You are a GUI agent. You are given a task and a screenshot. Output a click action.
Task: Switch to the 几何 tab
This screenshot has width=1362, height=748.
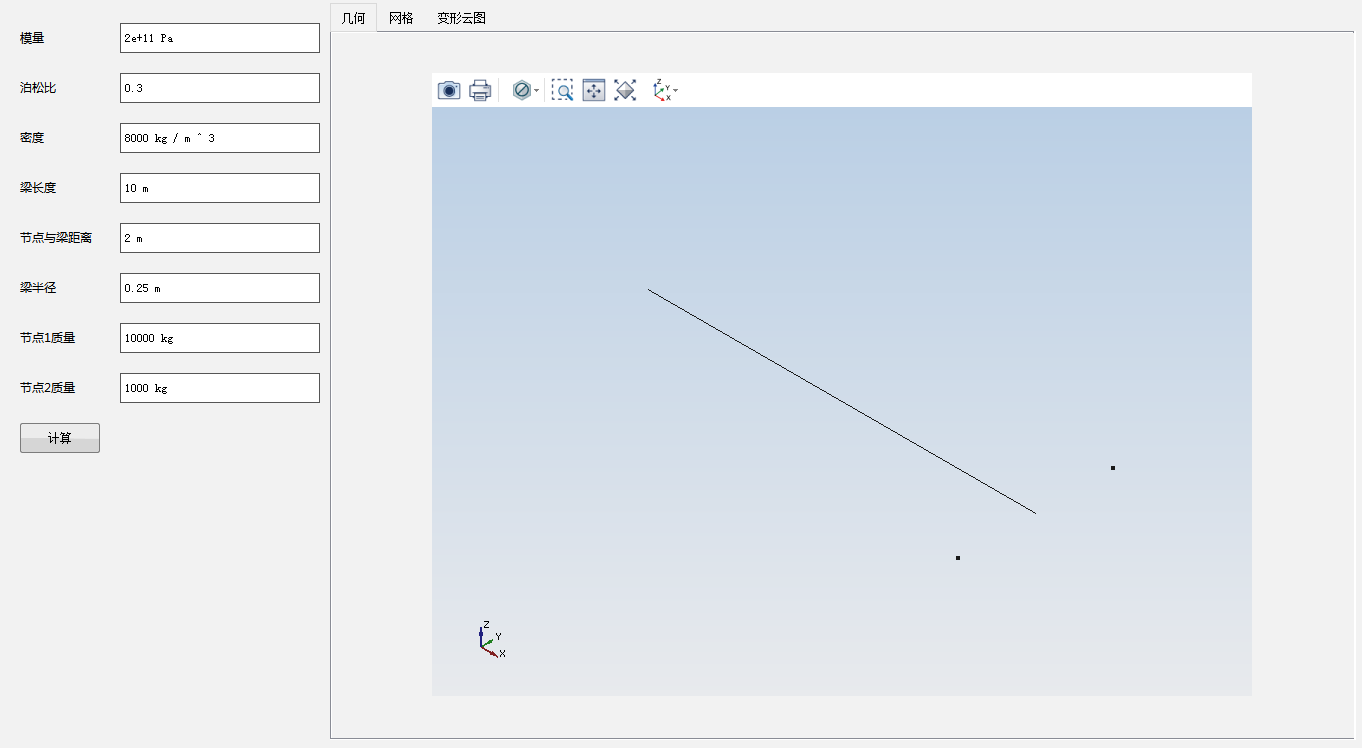coord(354,18)
